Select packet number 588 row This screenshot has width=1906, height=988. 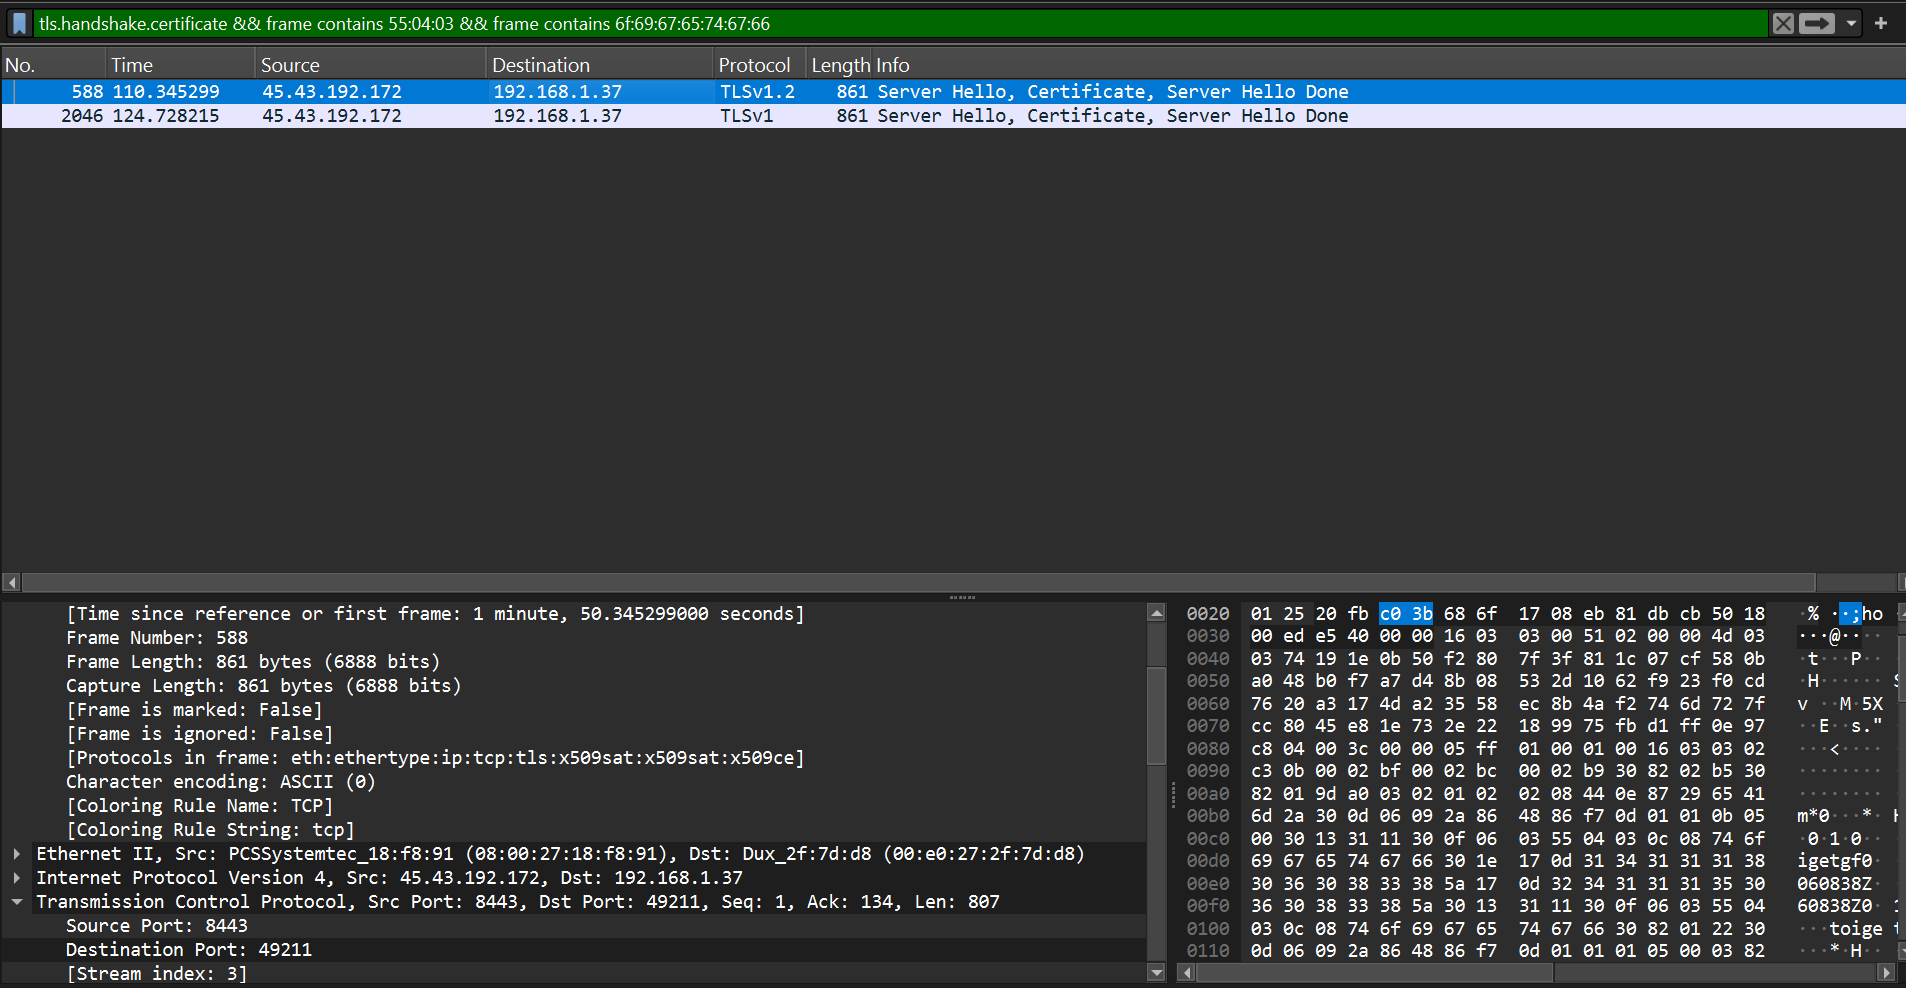953,92
